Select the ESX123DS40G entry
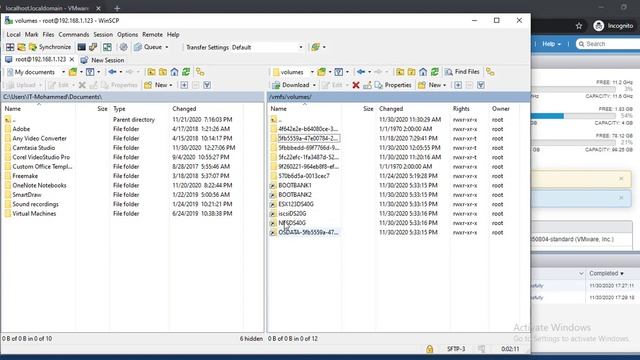Viewport: 640px width, 360px height. tap(296, 204)
